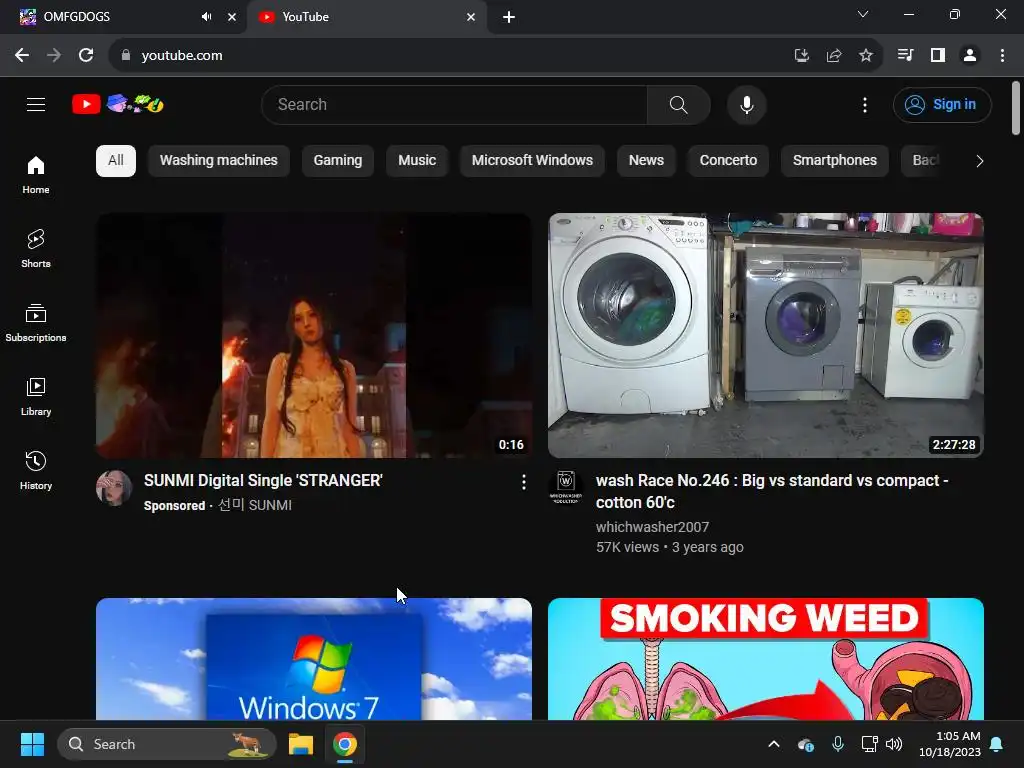
Task: Show hidden tray icons chevron
Action: coord(773,744)
